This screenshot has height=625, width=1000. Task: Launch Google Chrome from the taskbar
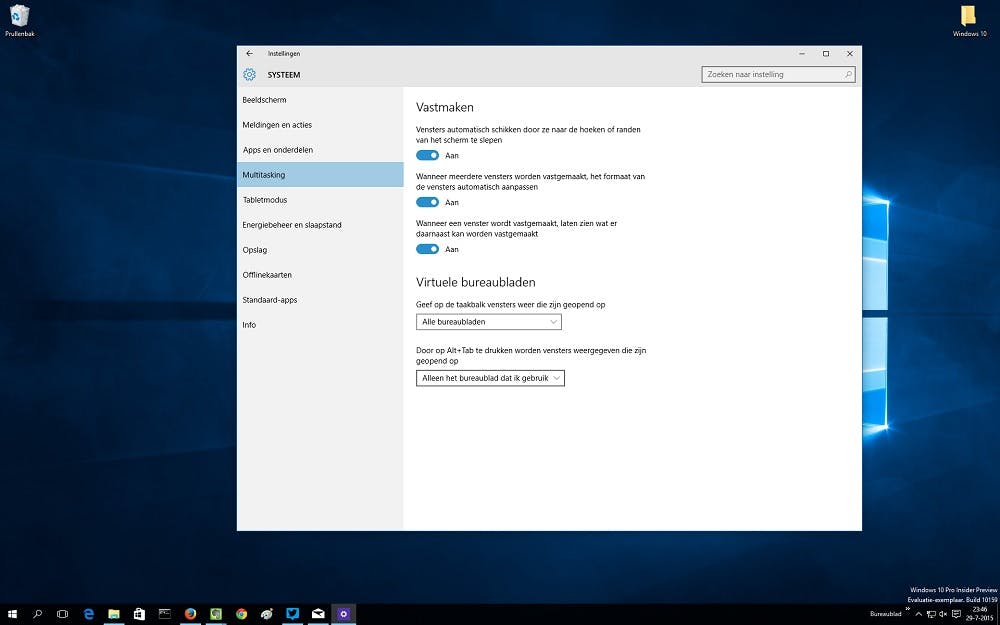[241, 614]
